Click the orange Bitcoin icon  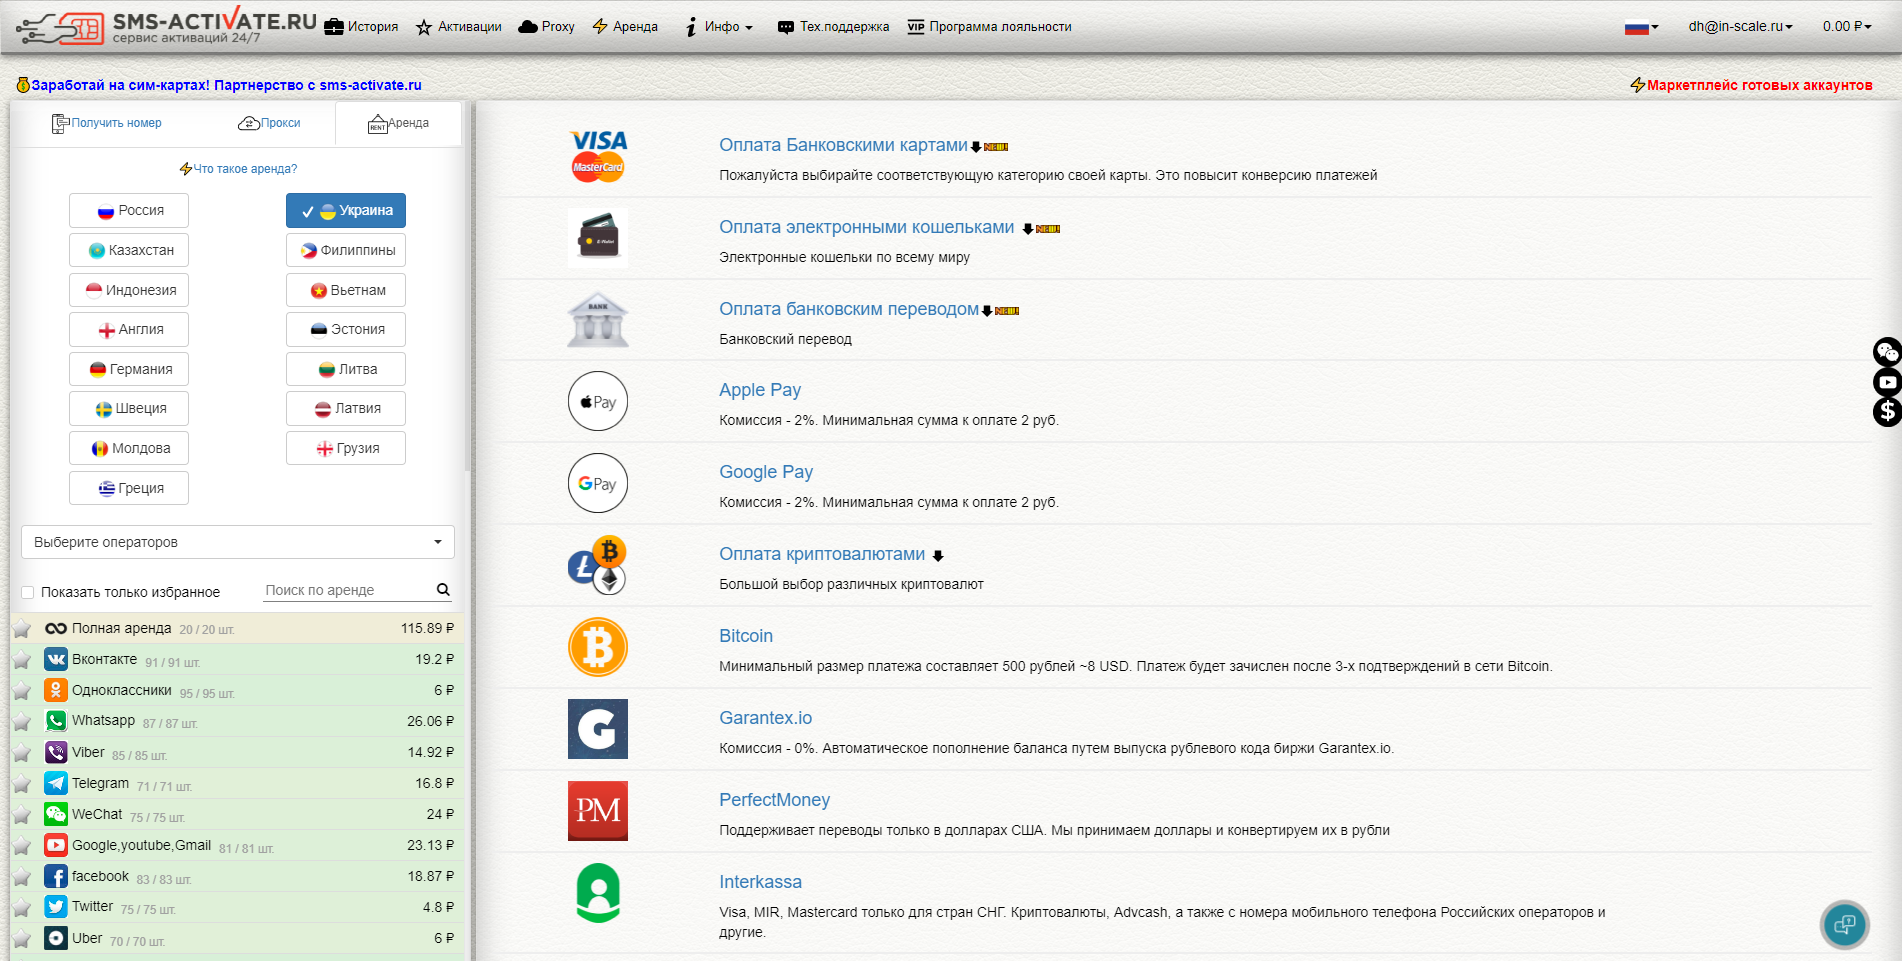tap(598, 647)
